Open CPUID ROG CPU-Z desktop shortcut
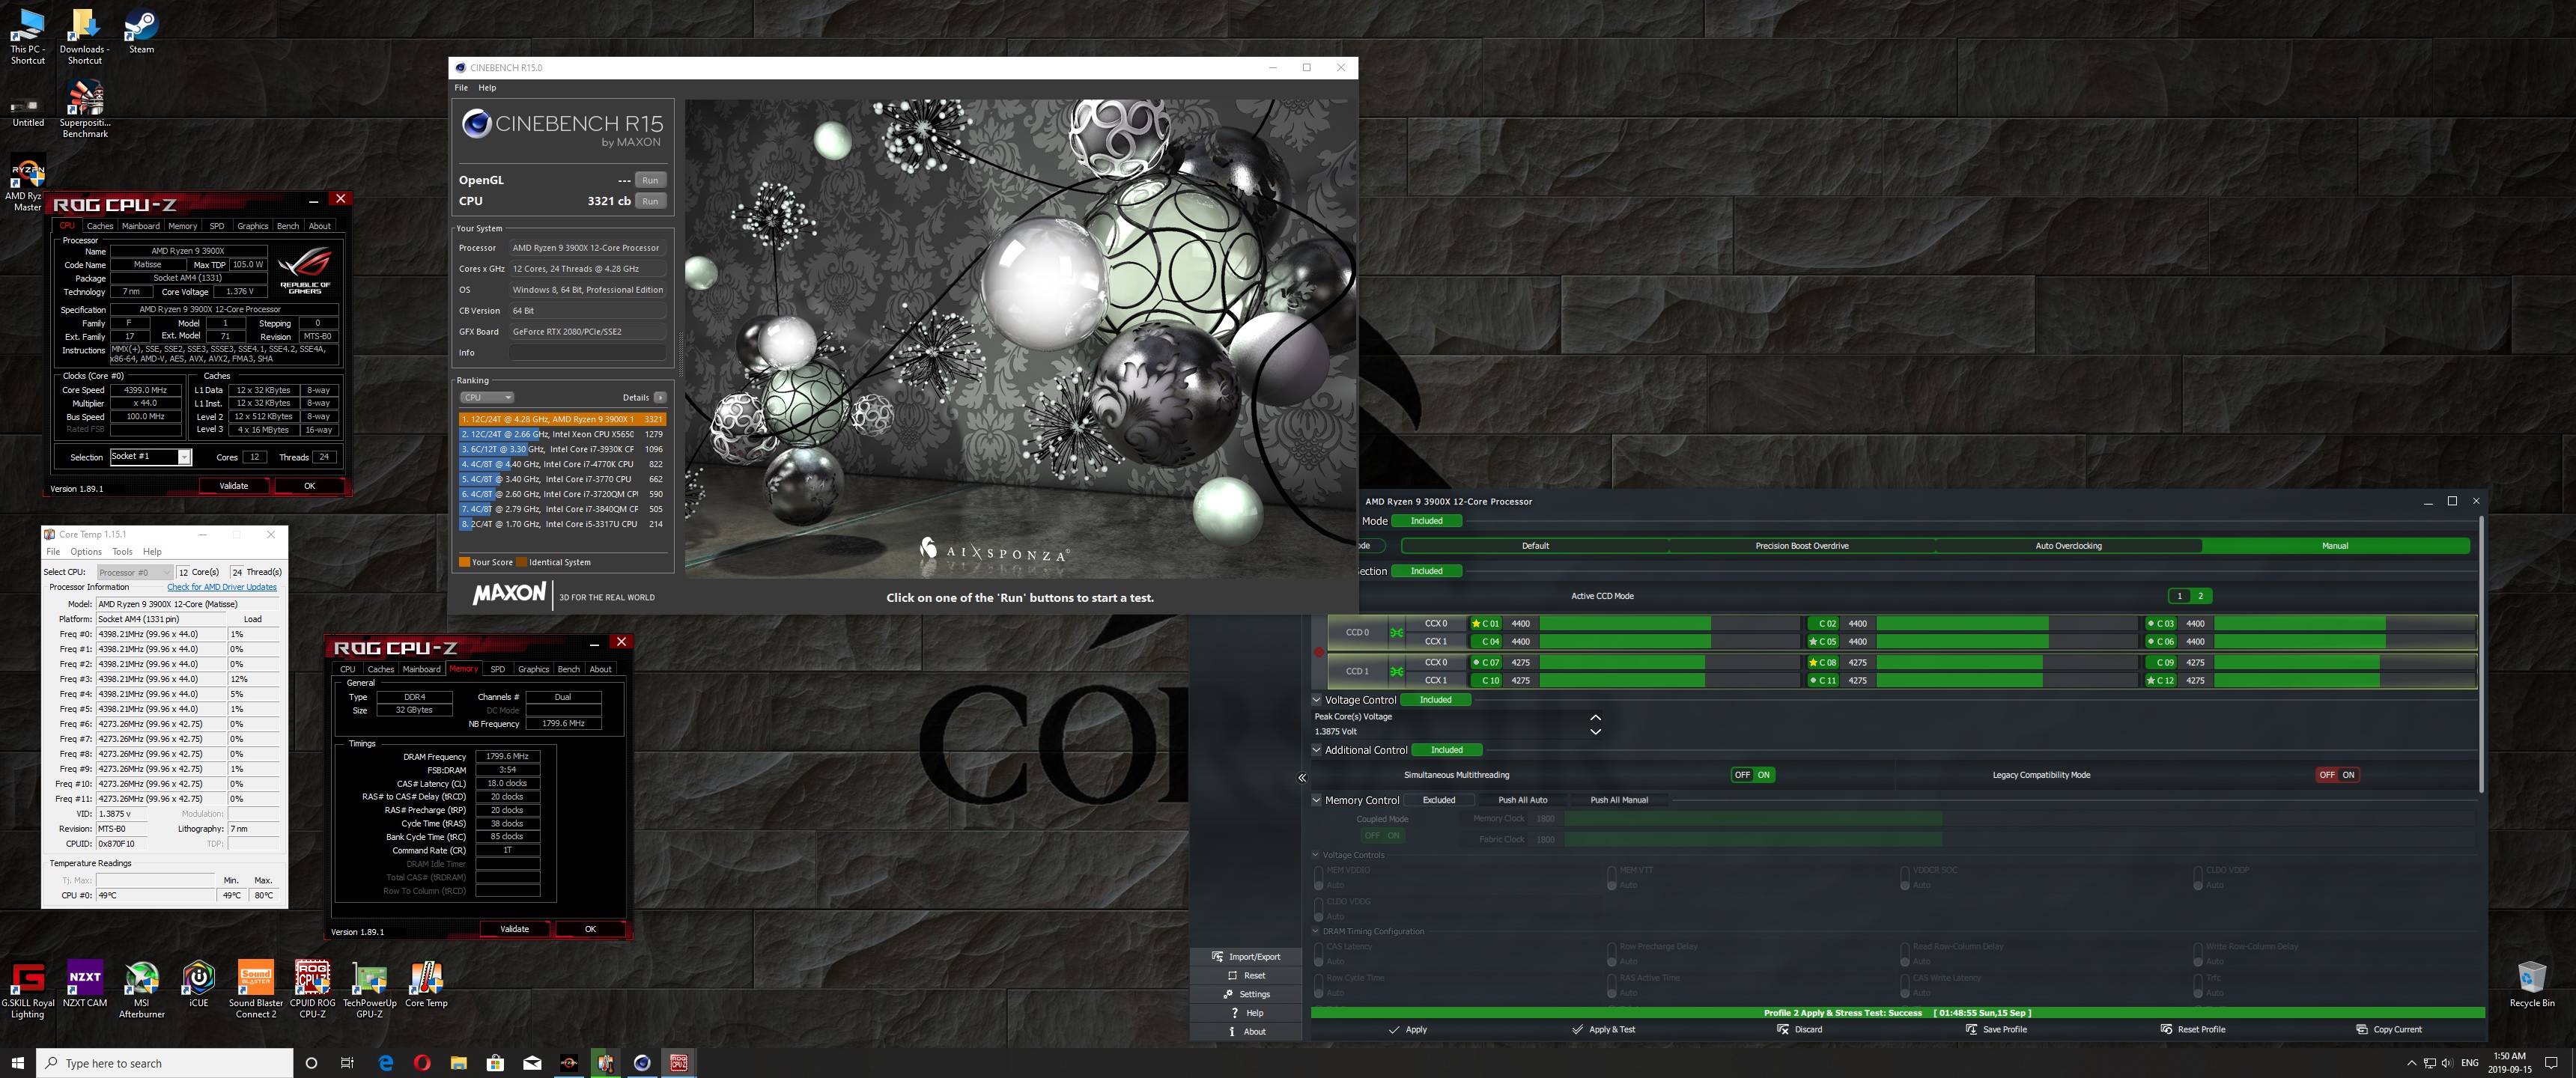 (x=313, y=990)
